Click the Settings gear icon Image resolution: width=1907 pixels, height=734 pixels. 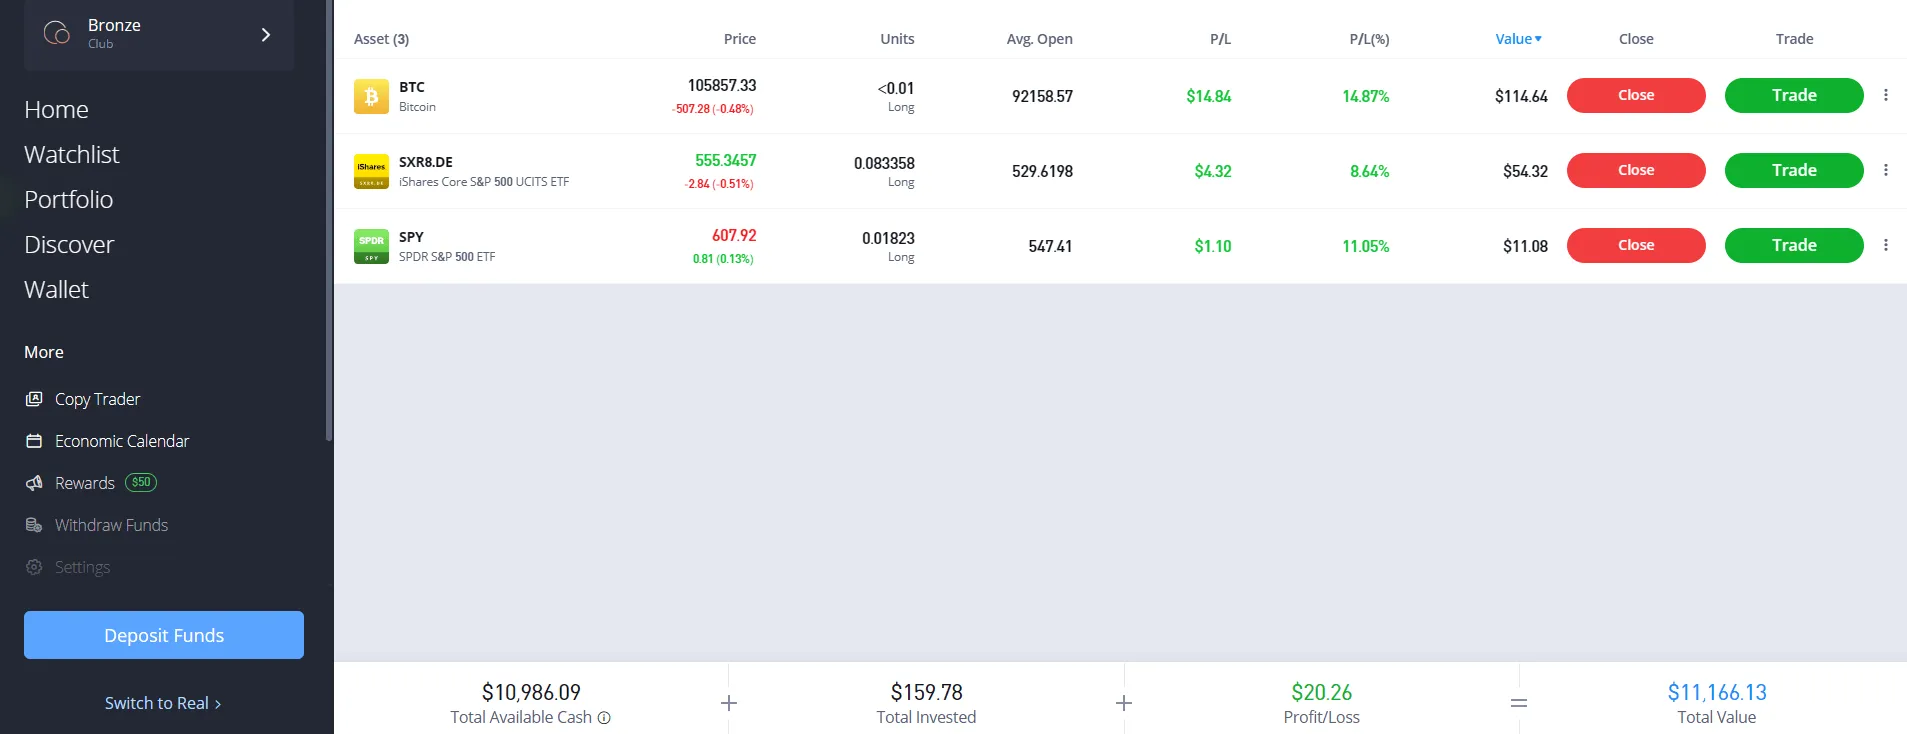[34, 567]
